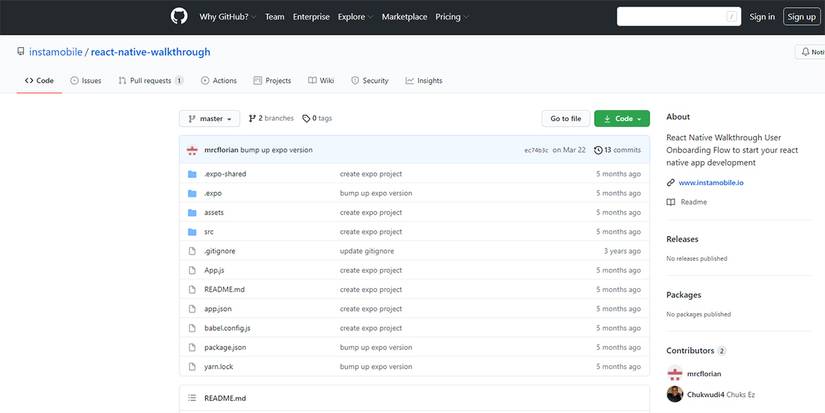
Task: Click folder icon beside src
Action: (192, 232)
